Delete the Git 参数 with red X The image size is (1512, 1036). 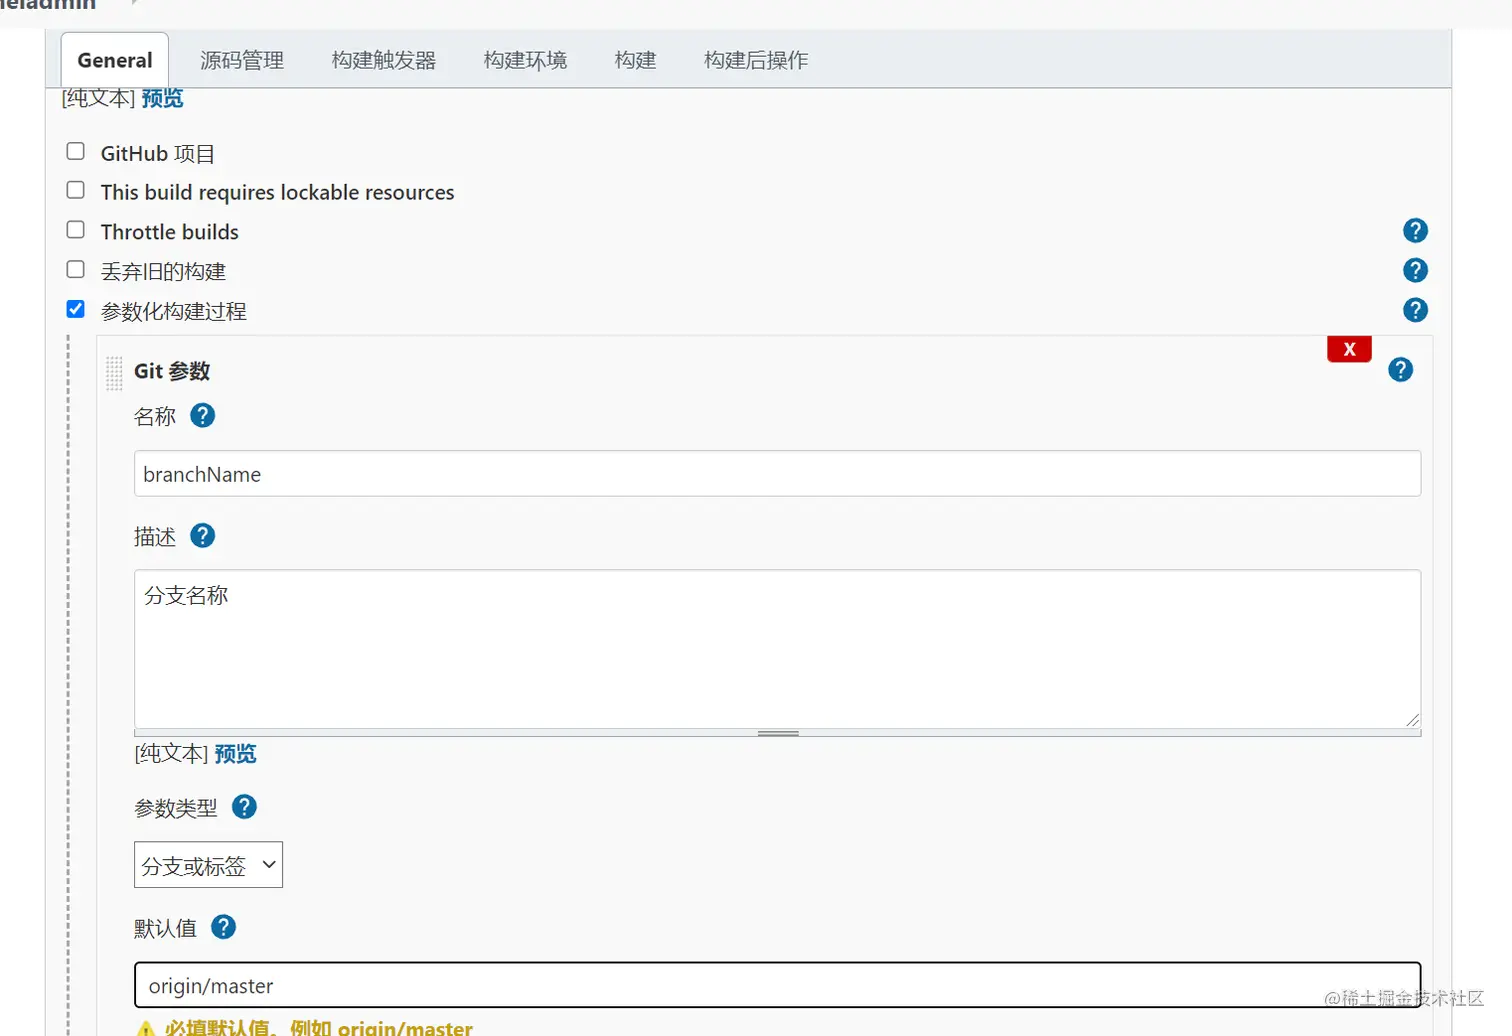tap(1349, 349)
